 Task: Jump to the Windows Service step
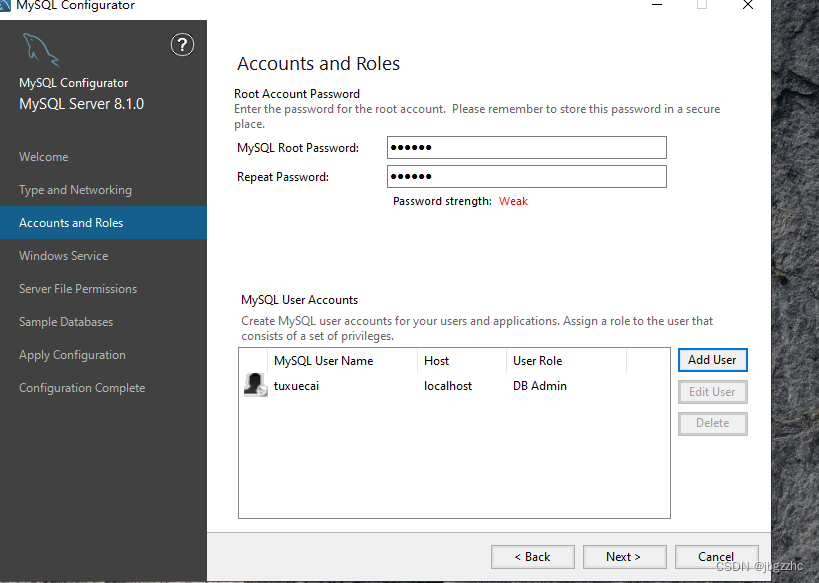(64, 255)
